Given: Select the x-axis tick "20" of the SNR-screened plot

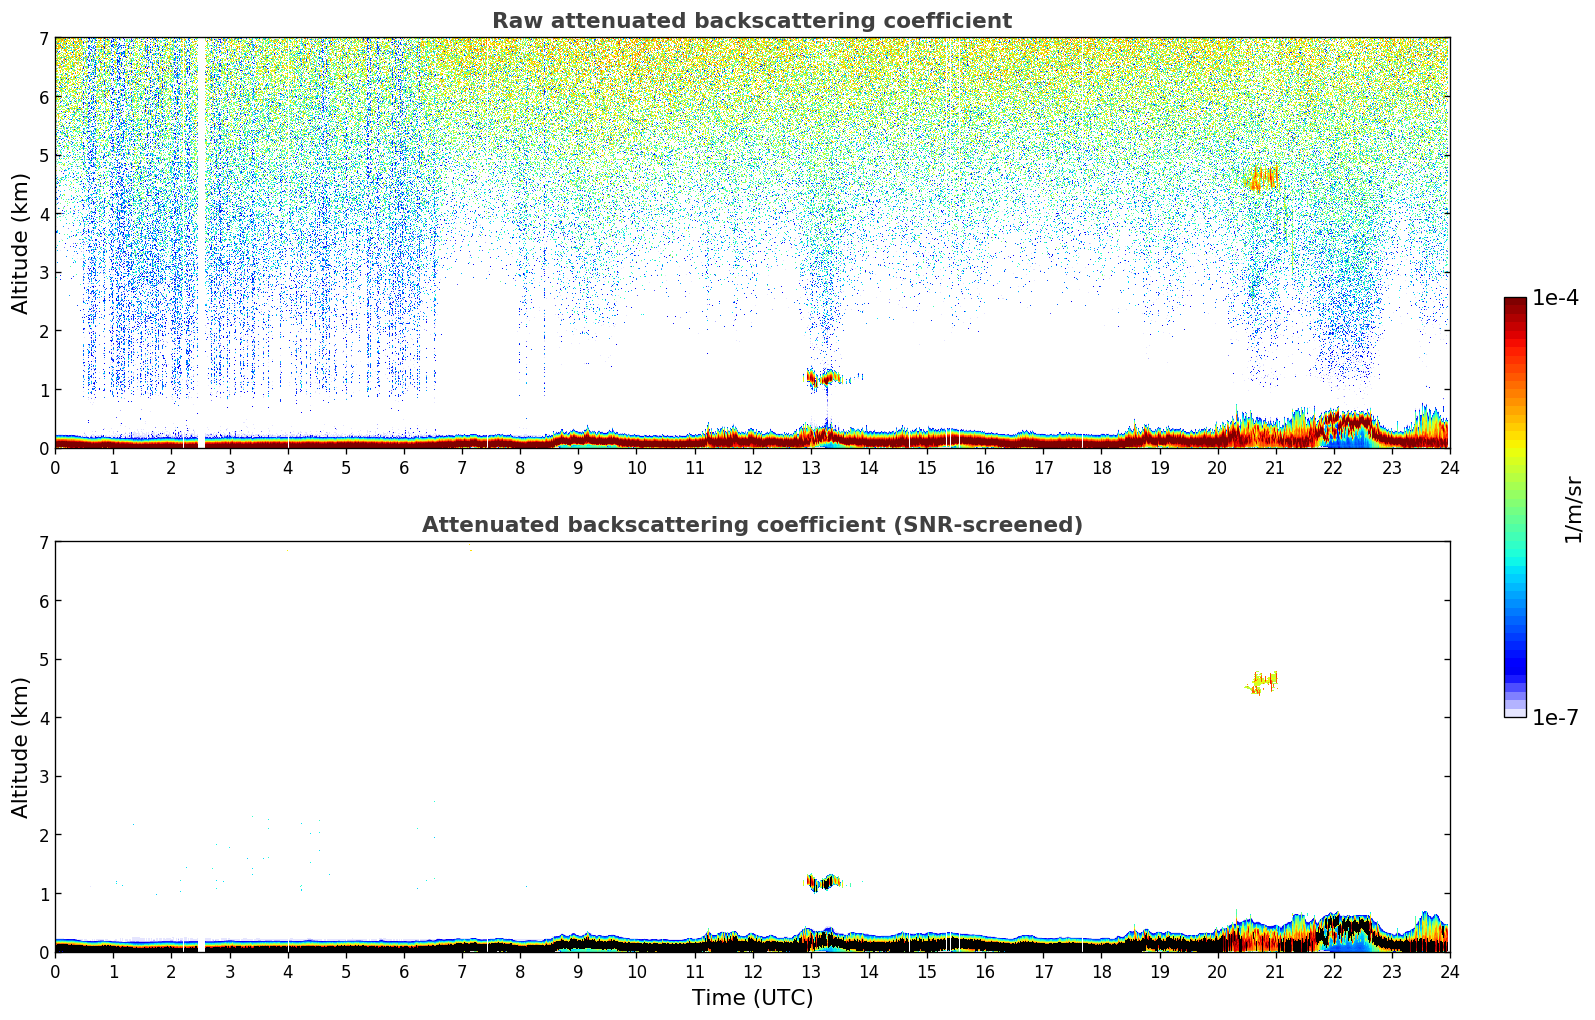Looking at the screenshot, I should 1217,972.
